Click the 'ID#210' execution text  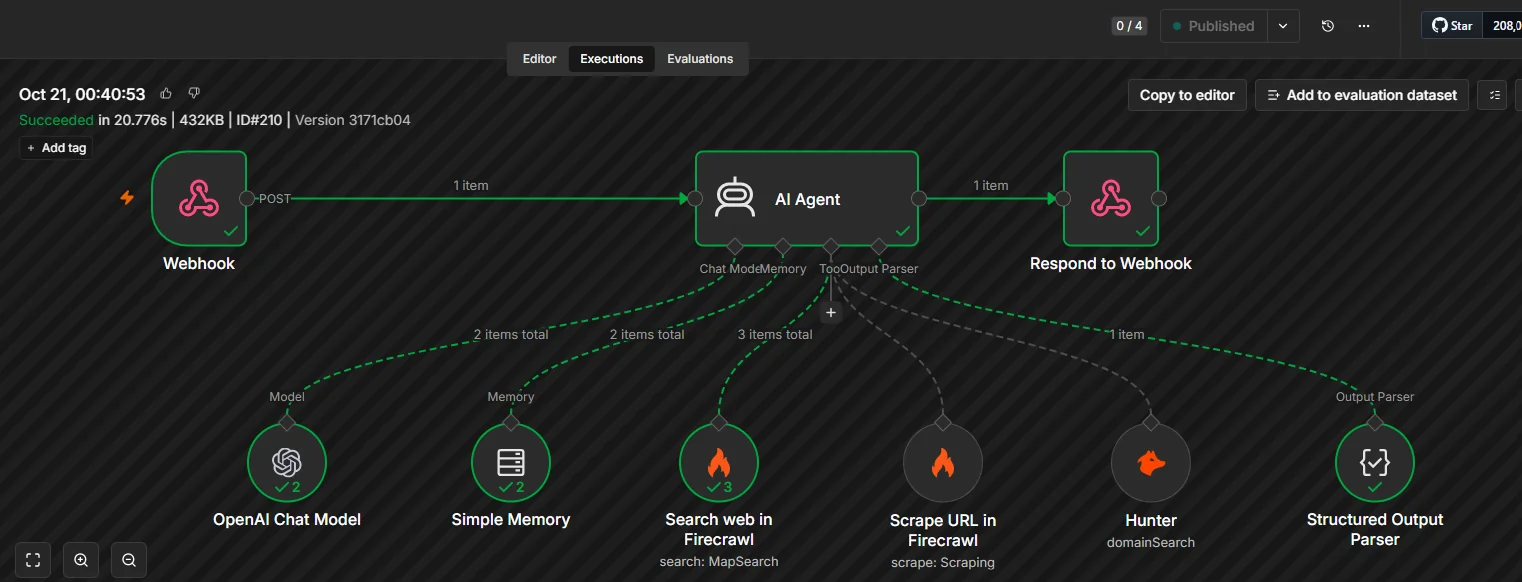[x=261, y=120]
